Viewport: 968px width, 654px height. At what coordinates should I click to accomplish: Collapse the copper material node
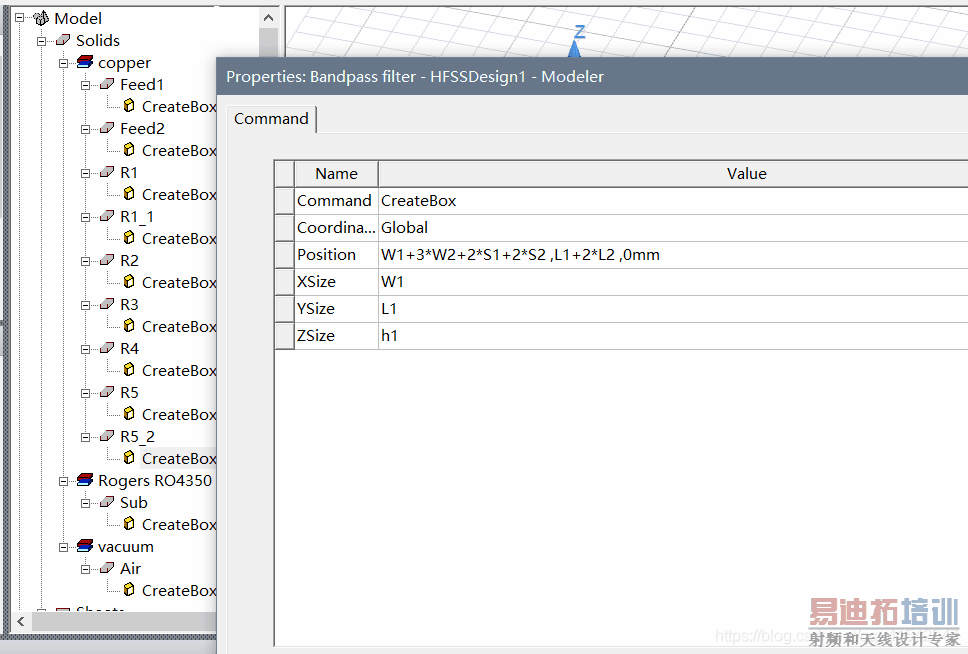(63, 63)
